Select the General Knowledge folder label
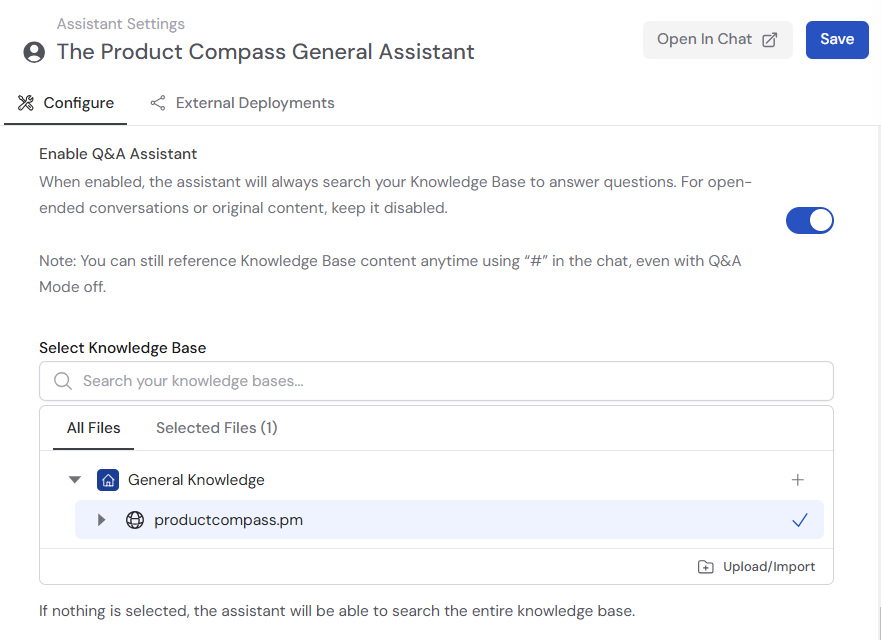The width and height of the screenshot is (881, 640). 196,480
